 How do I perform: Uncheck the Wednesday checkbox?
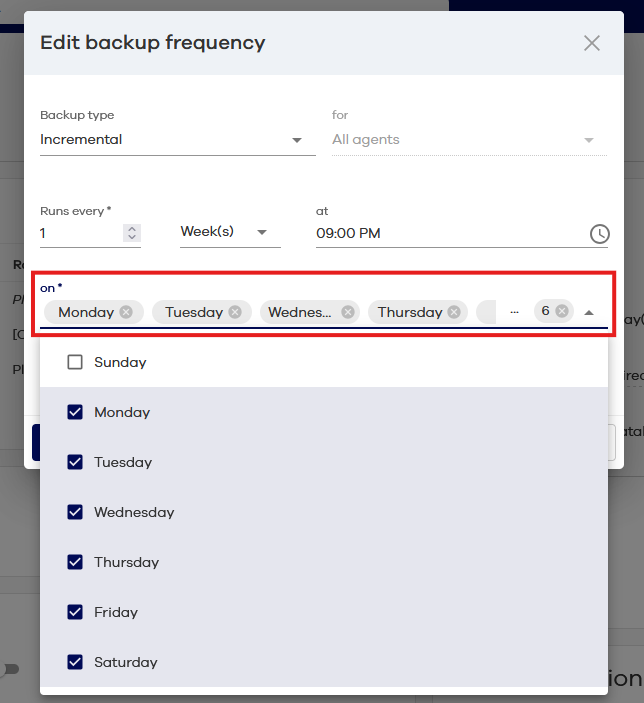click(75, 512)
